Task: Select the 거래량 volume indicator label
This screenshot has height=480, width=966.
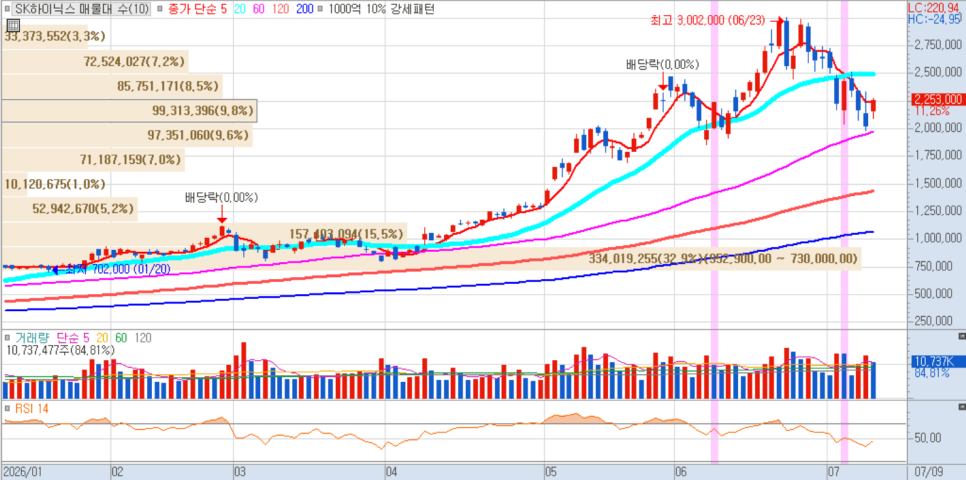Action: pos(33,338)
